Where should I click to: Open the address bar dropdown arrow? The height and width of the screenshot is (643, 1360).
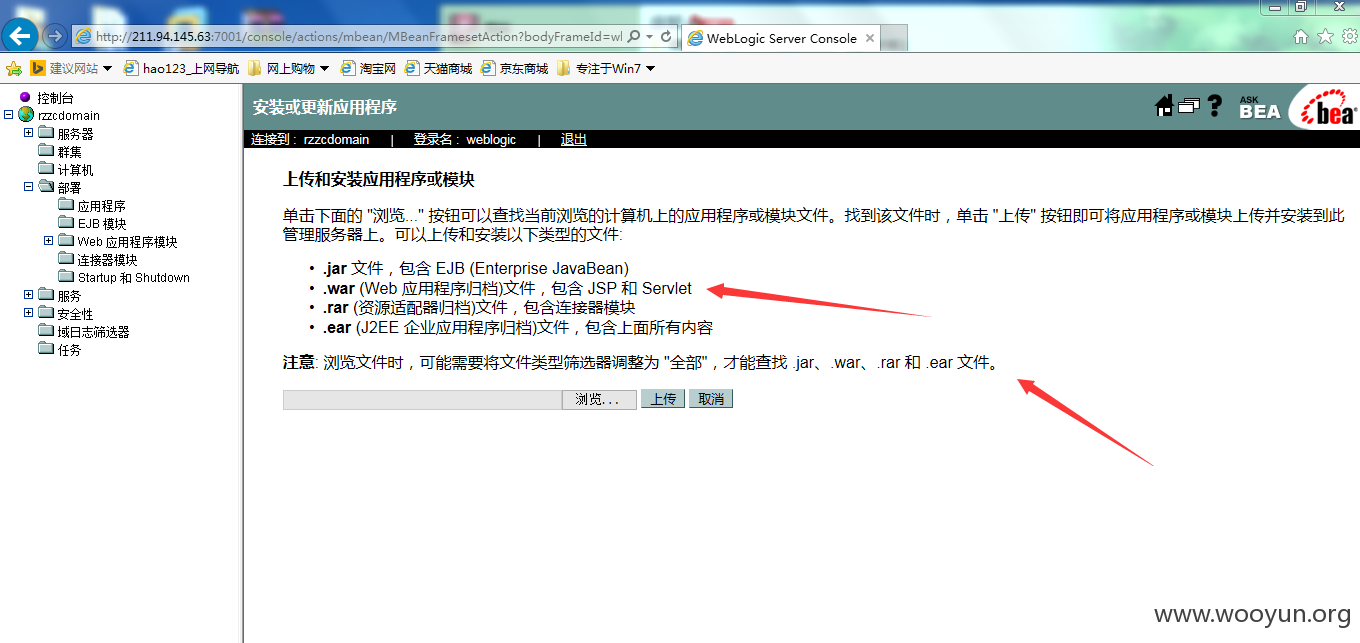coord(650,36)
